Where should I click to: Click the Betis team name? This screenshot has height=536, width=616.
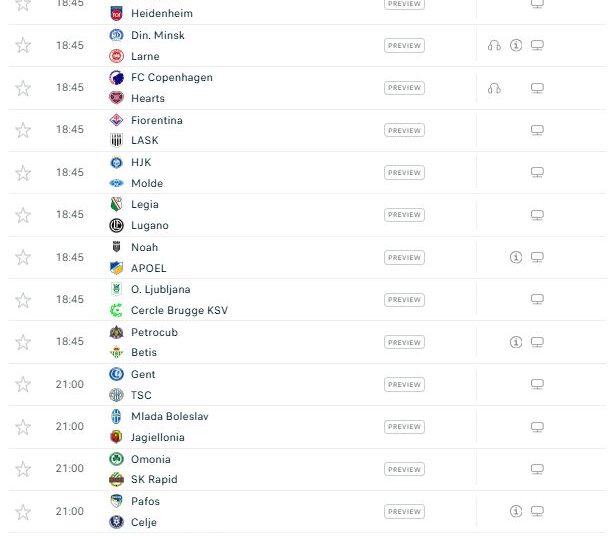(x=144, y=352)
